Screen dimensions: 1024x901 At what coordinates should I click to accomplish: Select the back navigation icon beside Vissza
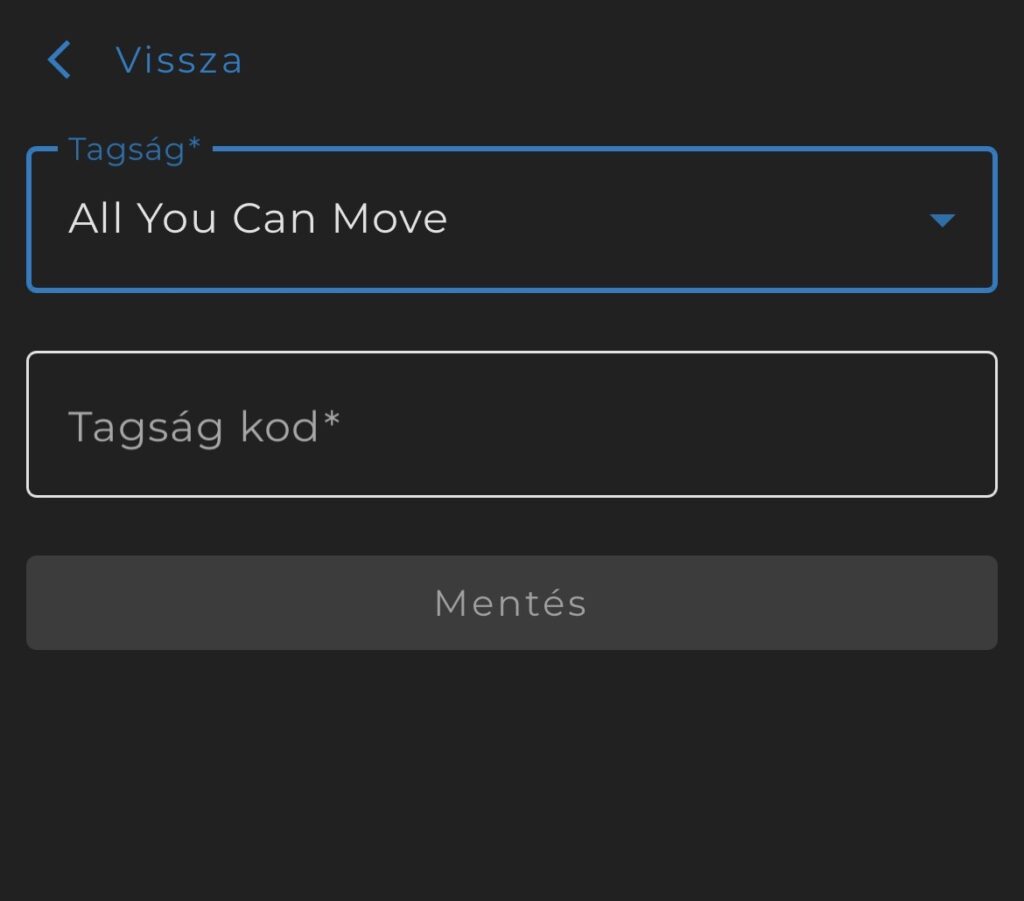(59, 60)
